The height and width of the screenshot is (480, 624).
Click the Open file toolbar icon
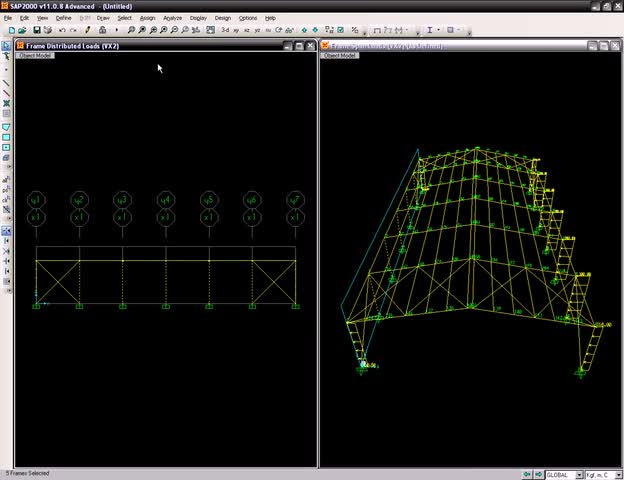pos(22,30)
